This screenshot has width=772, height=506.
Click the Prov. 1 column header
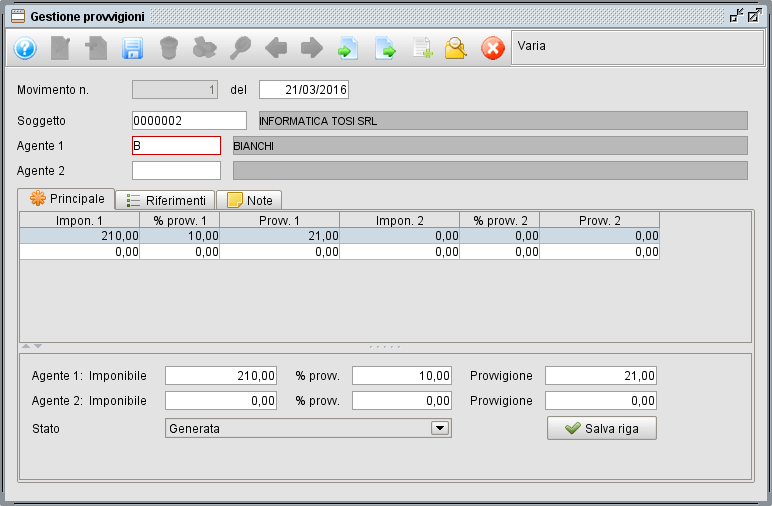279,220
